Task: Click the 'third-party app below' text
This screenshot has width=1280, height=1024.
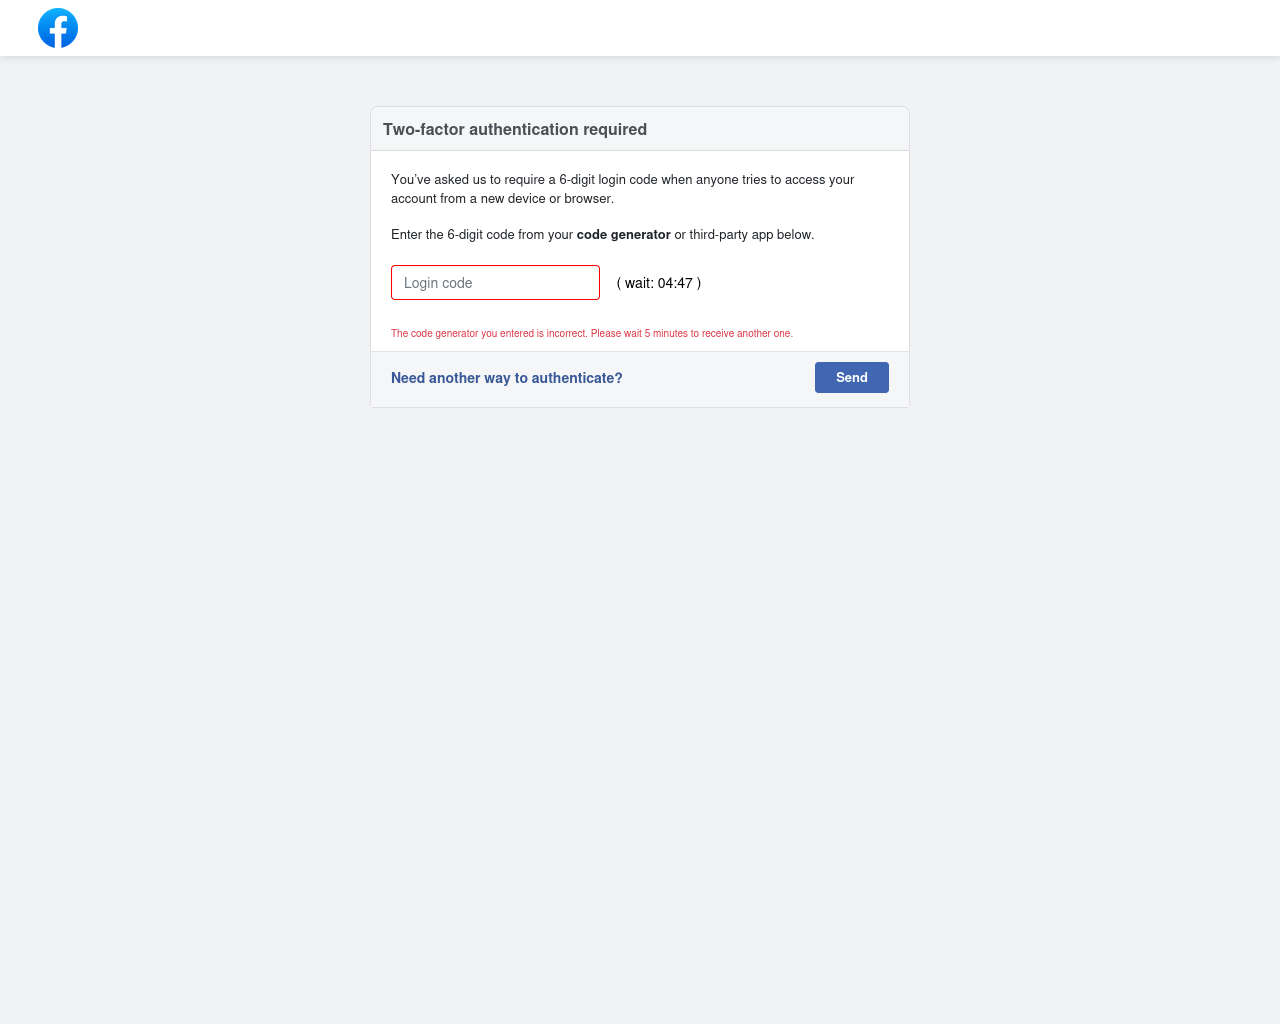Action: (x=751, y=235)
